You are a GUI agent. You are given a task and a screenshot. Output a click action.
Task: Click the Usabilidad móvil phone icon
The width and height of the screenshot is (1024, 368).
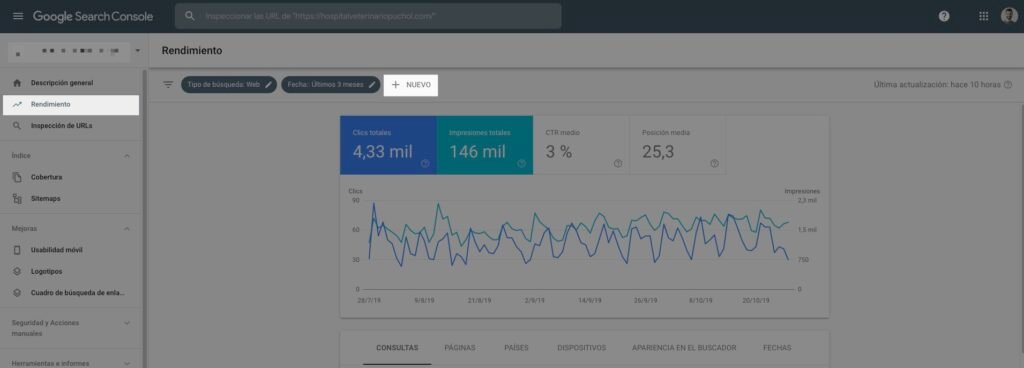tap(18, 250)
